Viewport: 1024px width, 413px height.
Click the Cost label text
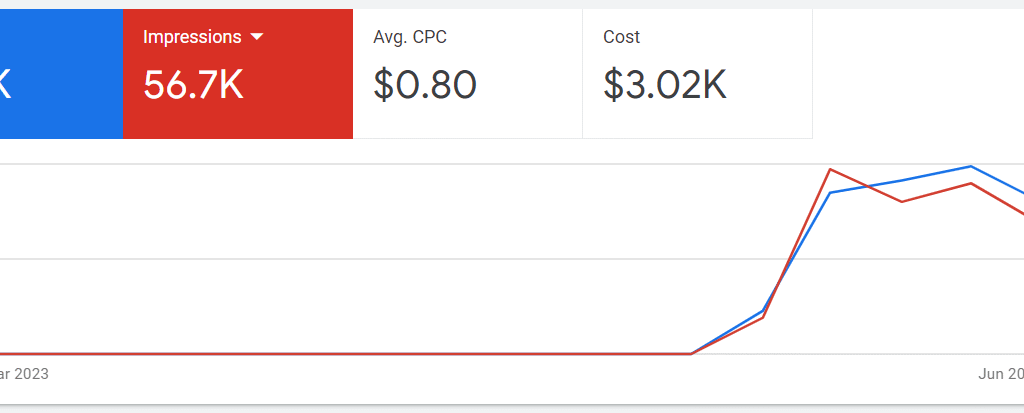tap(621, 37)
